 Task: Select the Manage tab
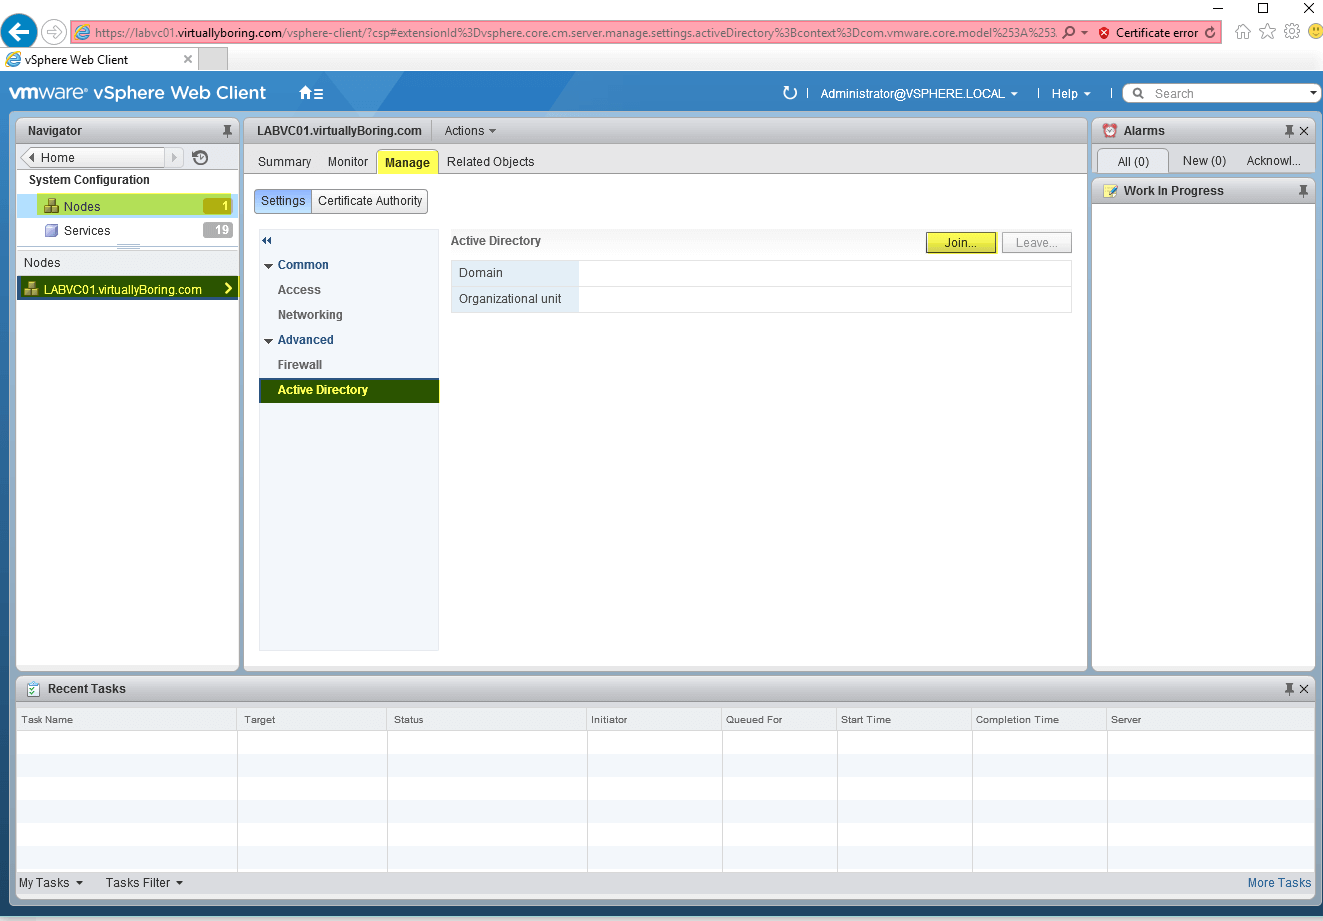[x=407, y=162]
